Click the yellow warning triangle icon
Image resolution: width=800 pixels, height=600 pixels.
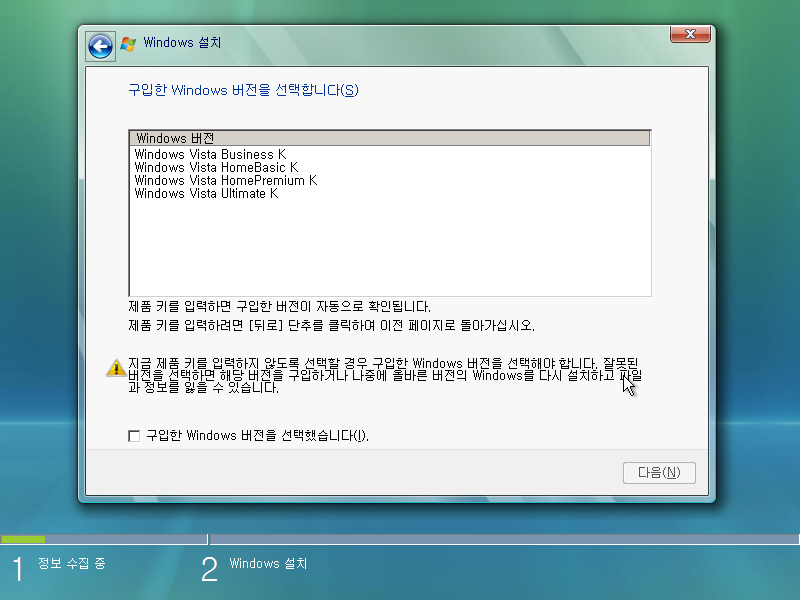pos(116,367)
